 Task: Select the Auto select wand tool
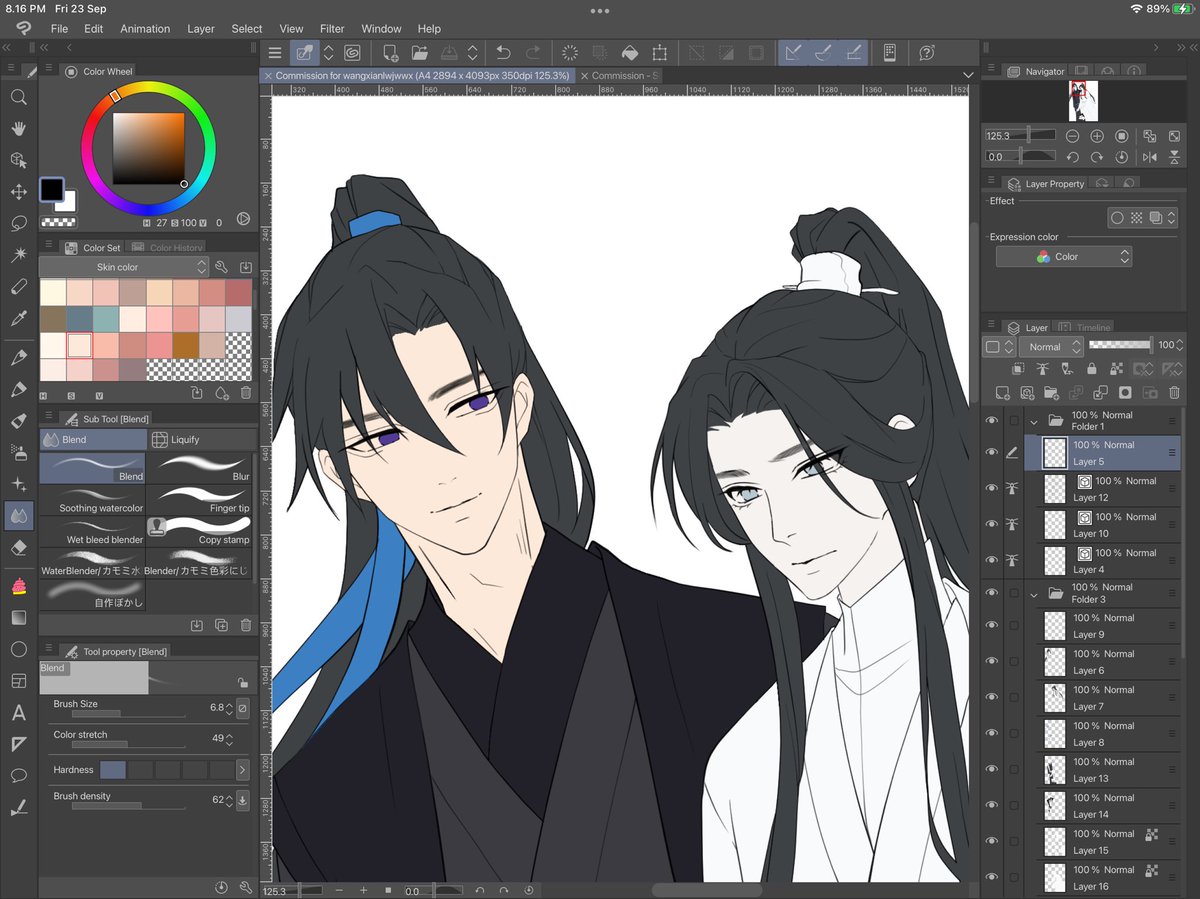click(x=18, y=255)
